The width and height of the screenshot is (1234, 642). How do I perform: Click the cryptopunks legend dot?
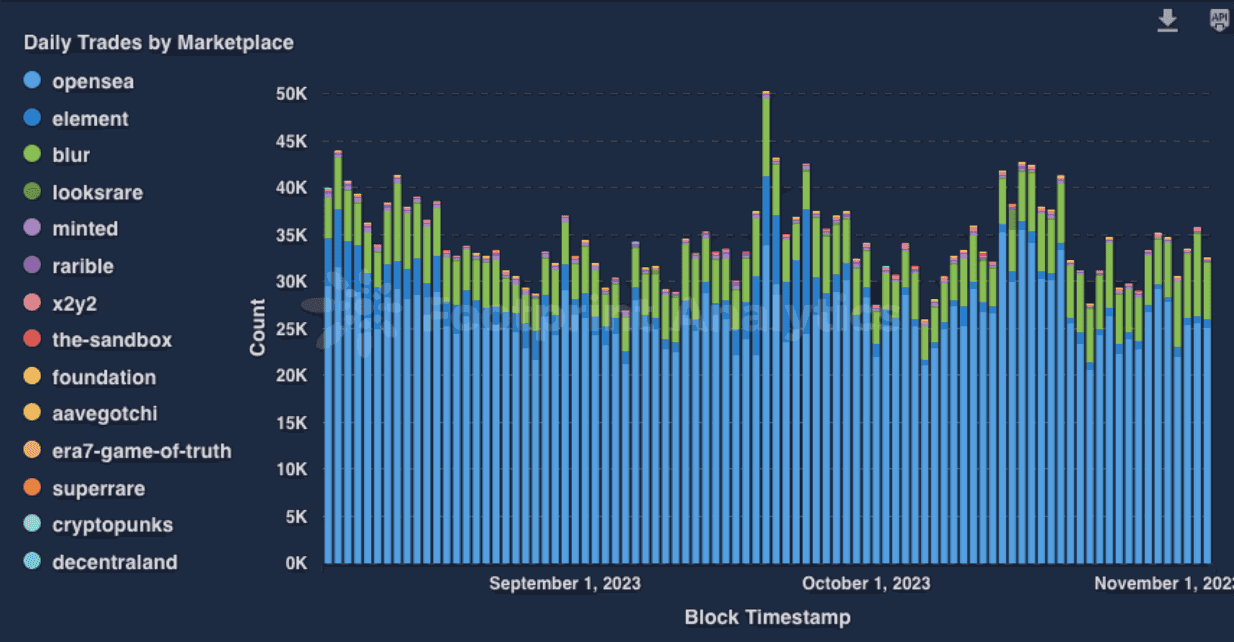click(32, 524)
